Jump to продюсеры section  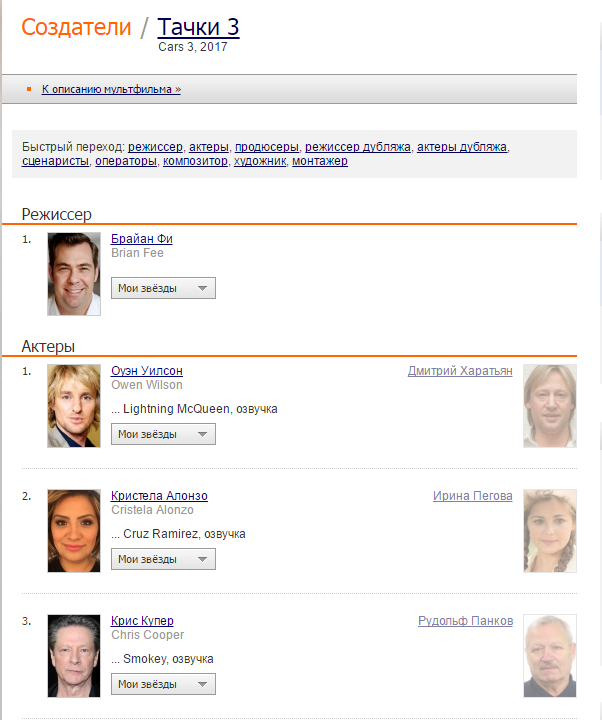pos(266,147)
